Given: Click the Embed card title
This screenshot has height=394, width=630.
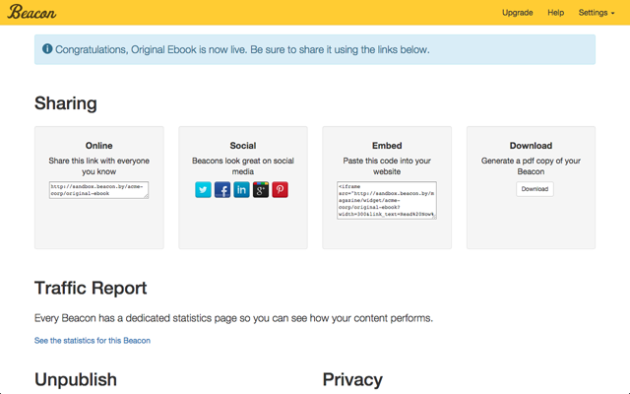Looking at the screenshot, I should click(387, 146).
